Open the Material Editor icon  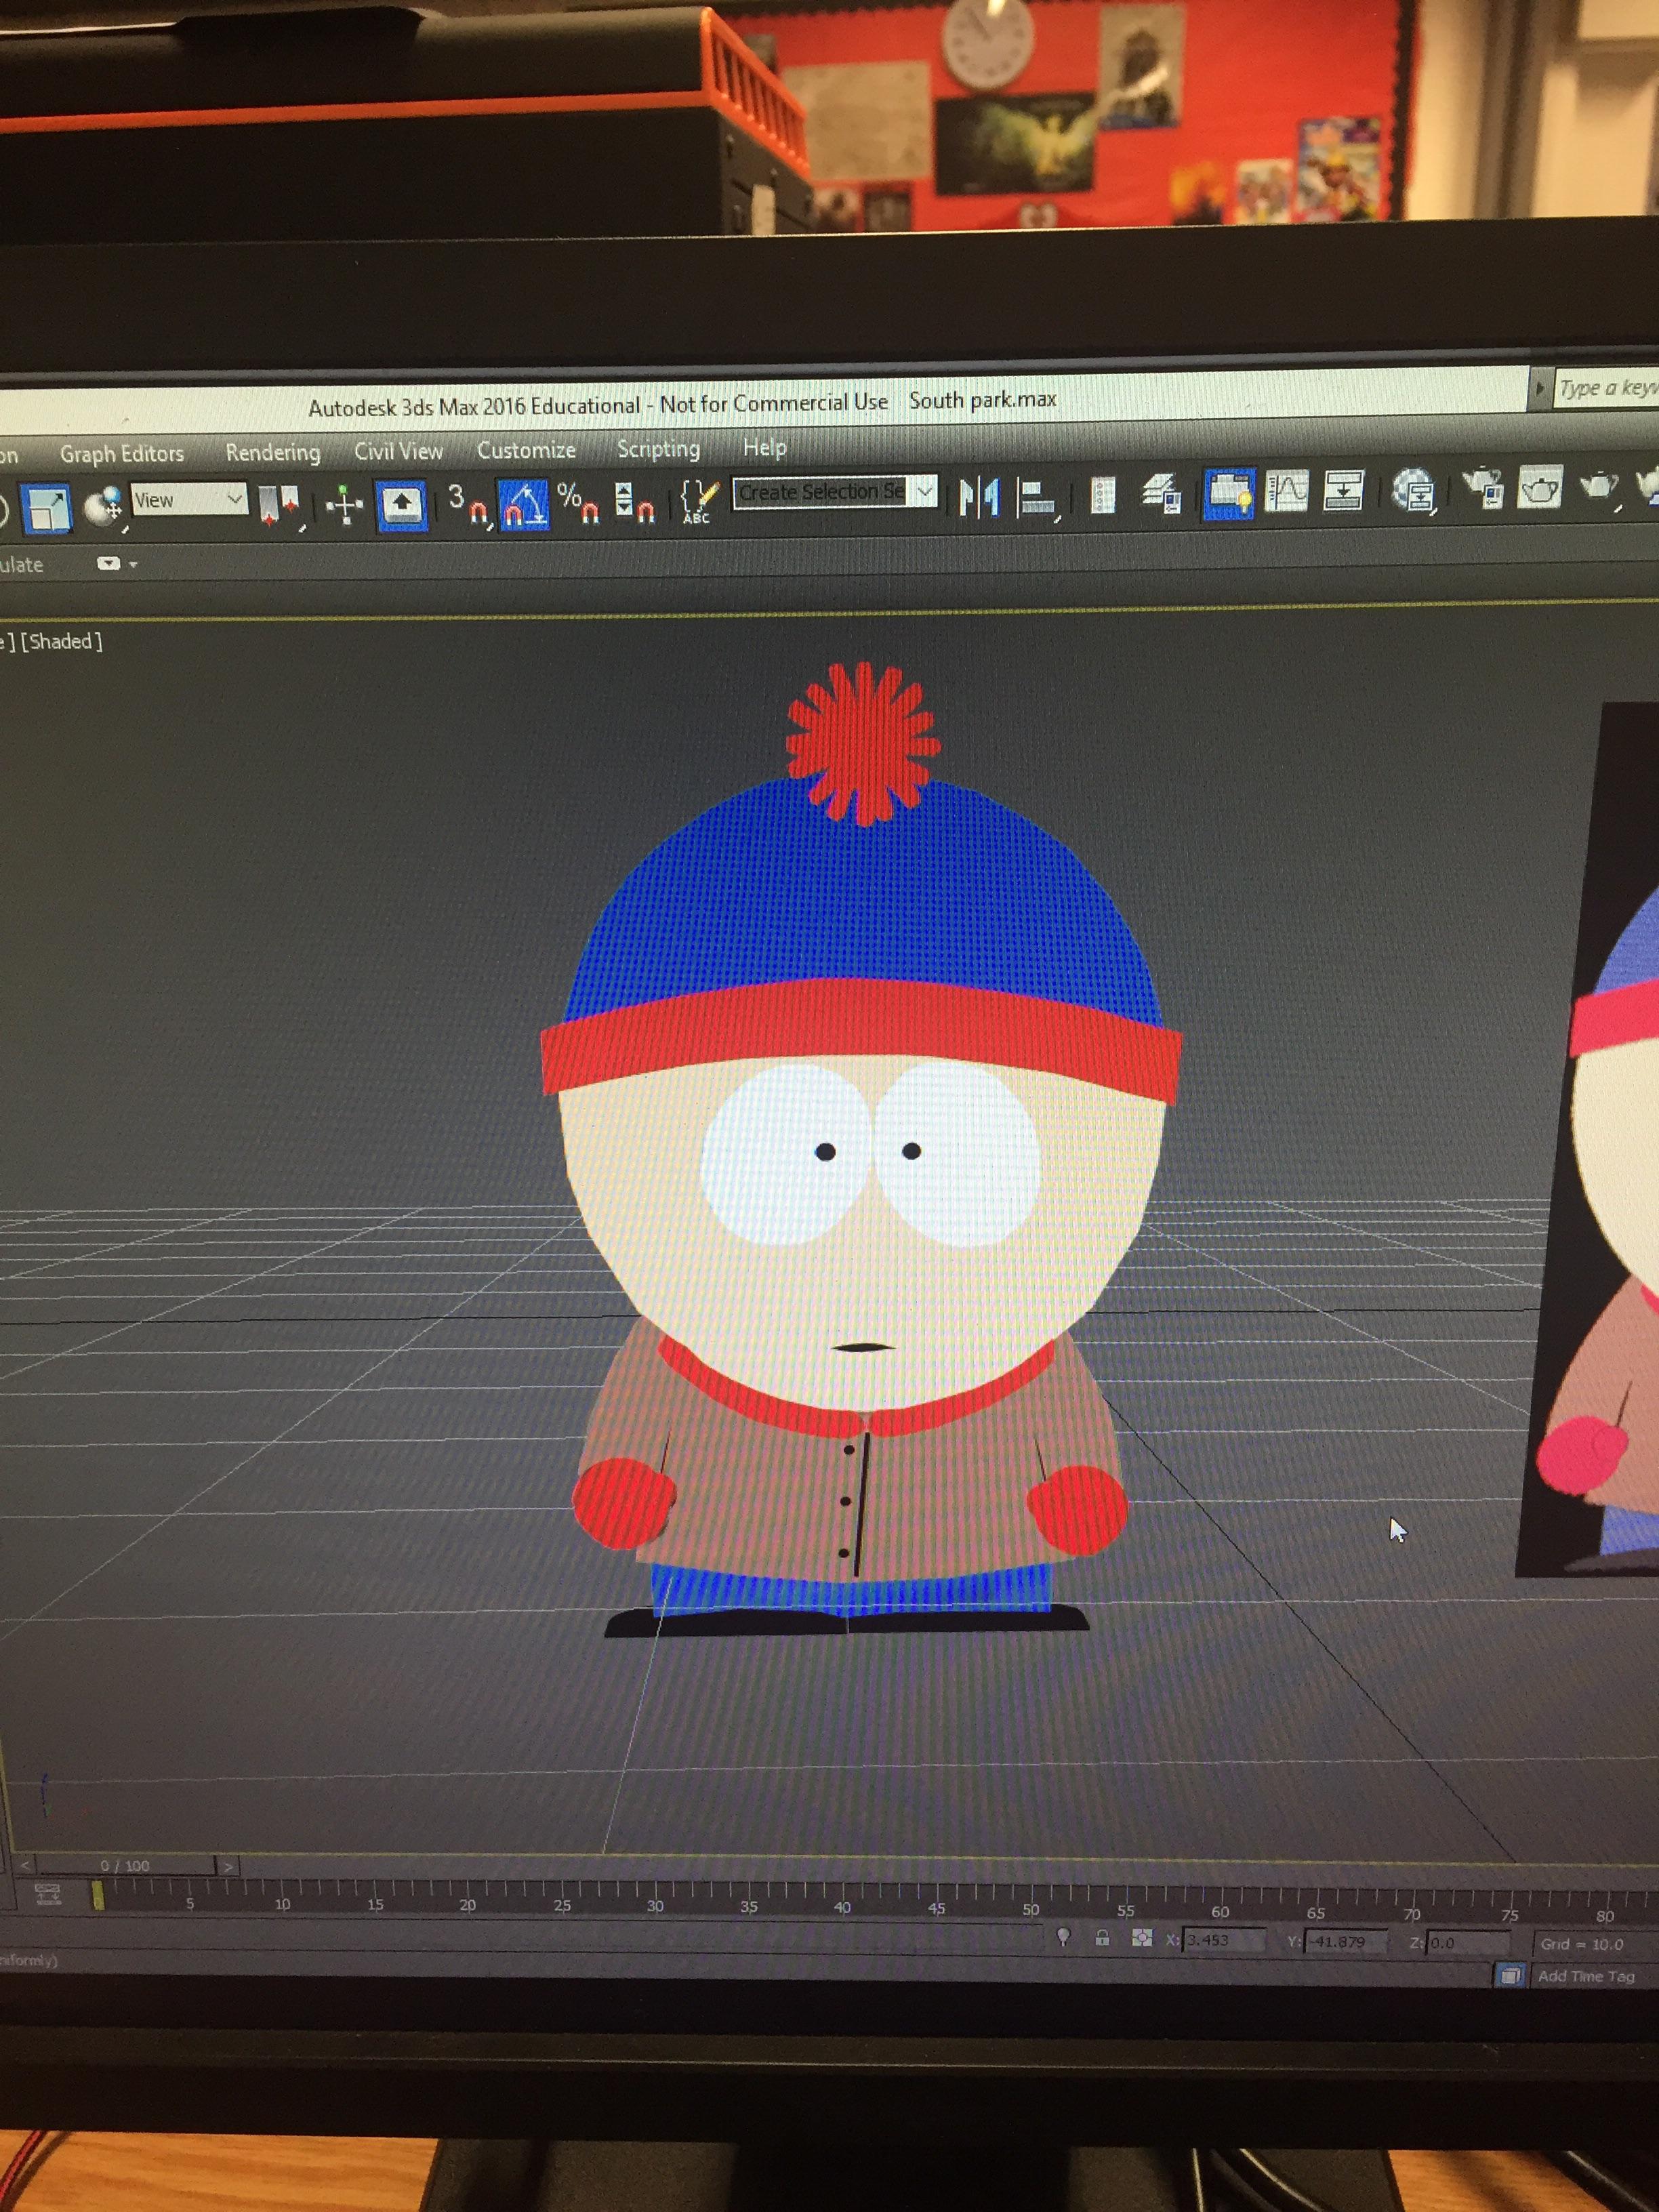(x=1412, y=491)
